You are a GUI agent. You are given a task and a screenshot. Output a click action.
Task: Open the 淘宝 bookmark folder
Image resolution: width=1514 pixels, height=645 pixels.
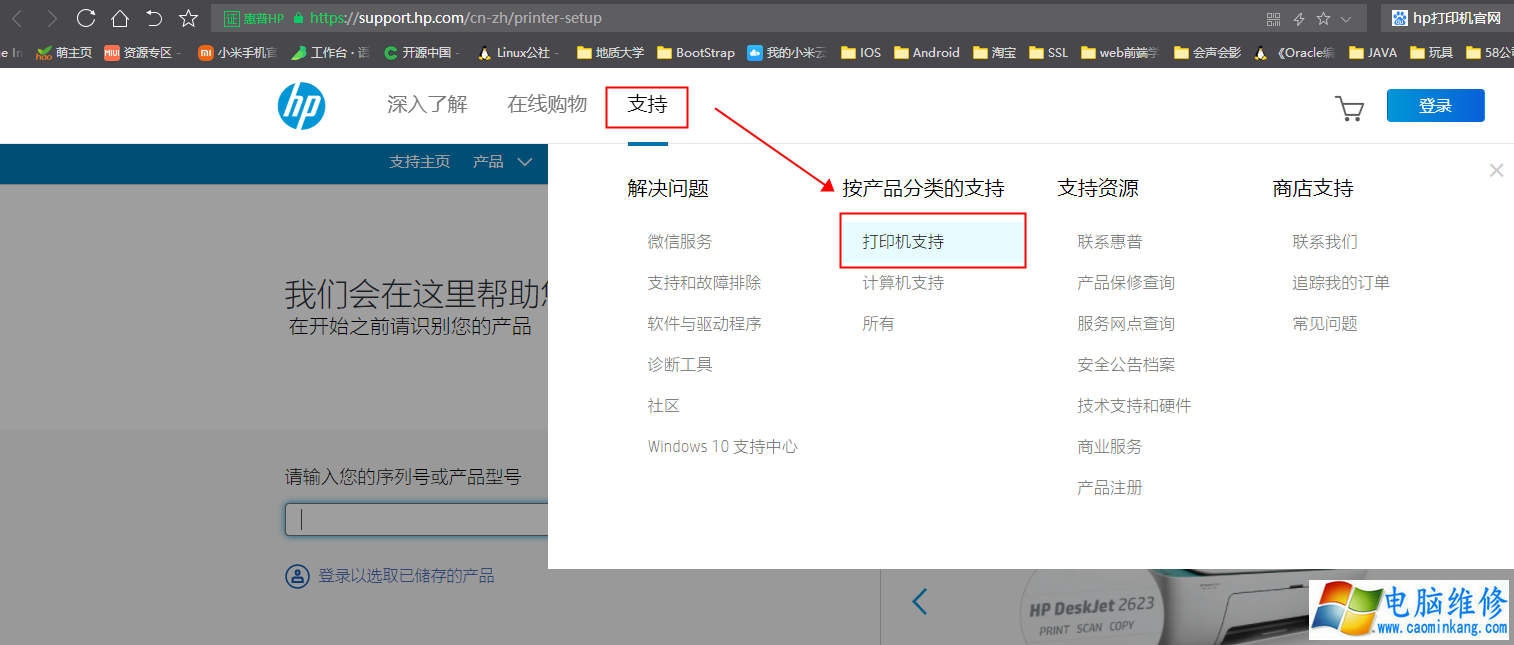point(994,53)
